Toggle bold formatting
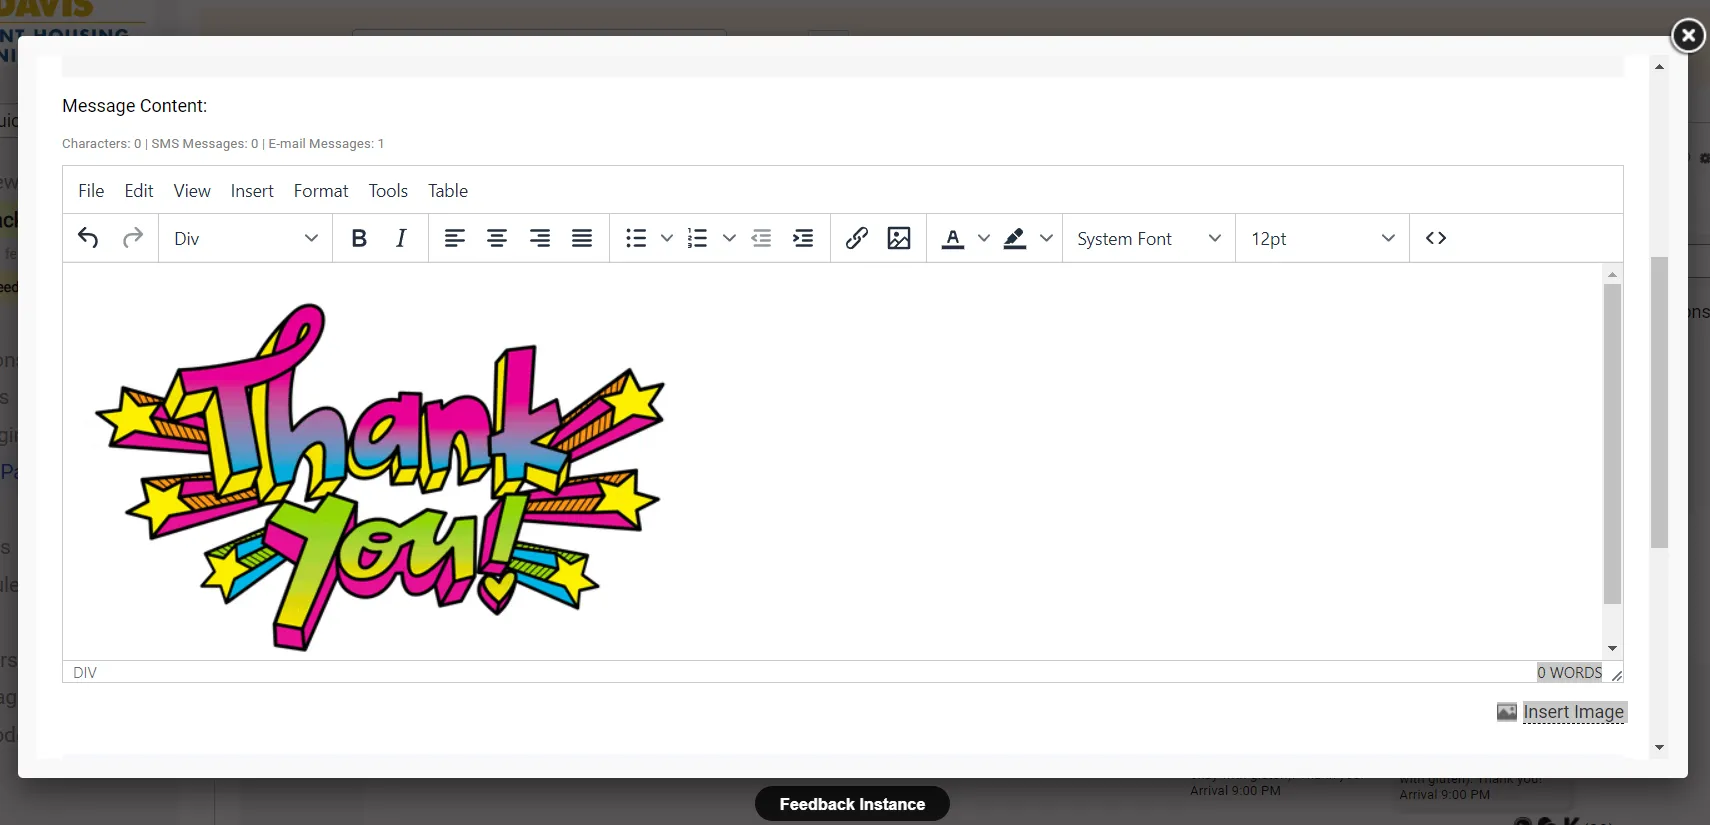 tap(359, 238)
